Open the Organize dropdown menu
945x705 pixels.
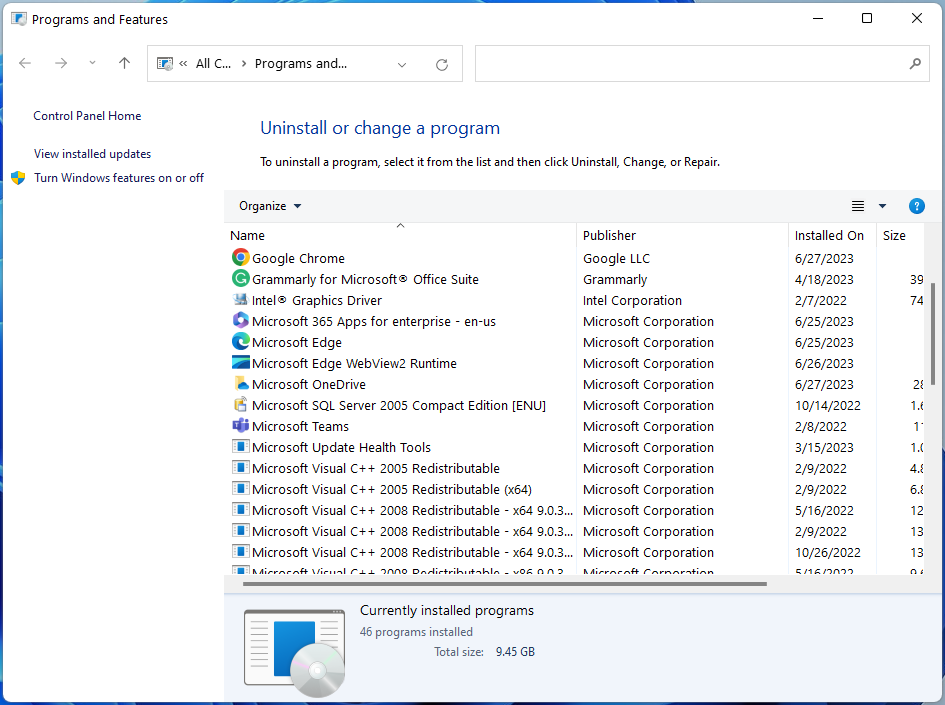click(269, 206)
